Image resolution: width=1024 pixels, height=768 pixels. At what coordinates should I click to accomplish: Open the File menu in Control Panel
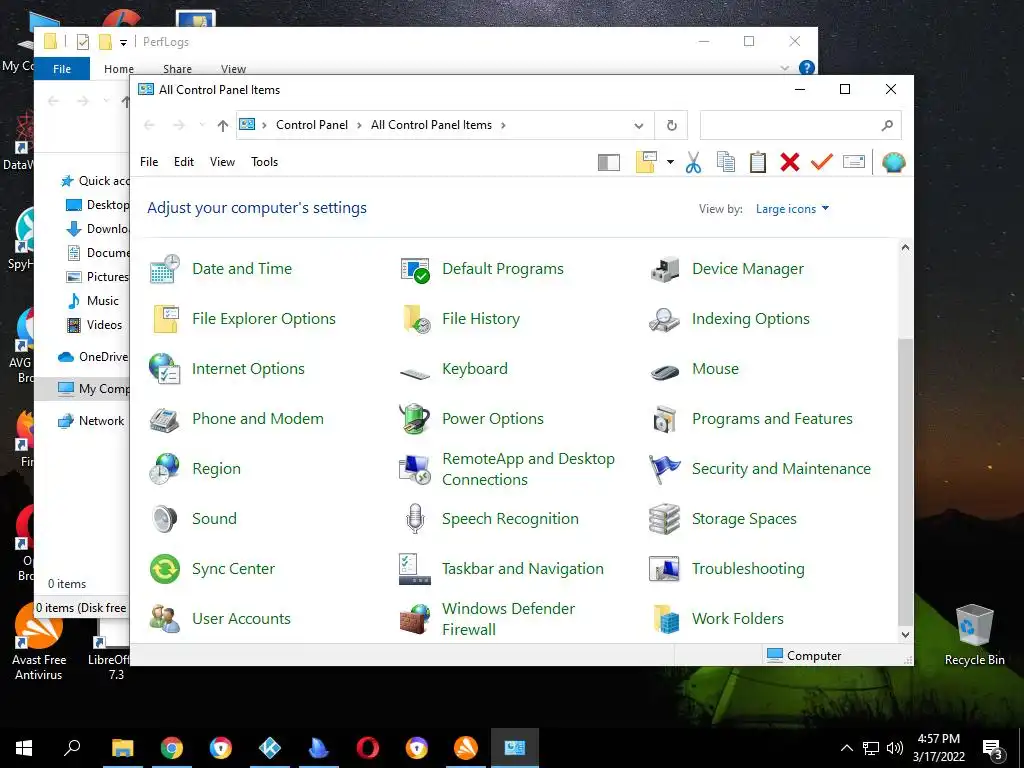click(149, 162)
